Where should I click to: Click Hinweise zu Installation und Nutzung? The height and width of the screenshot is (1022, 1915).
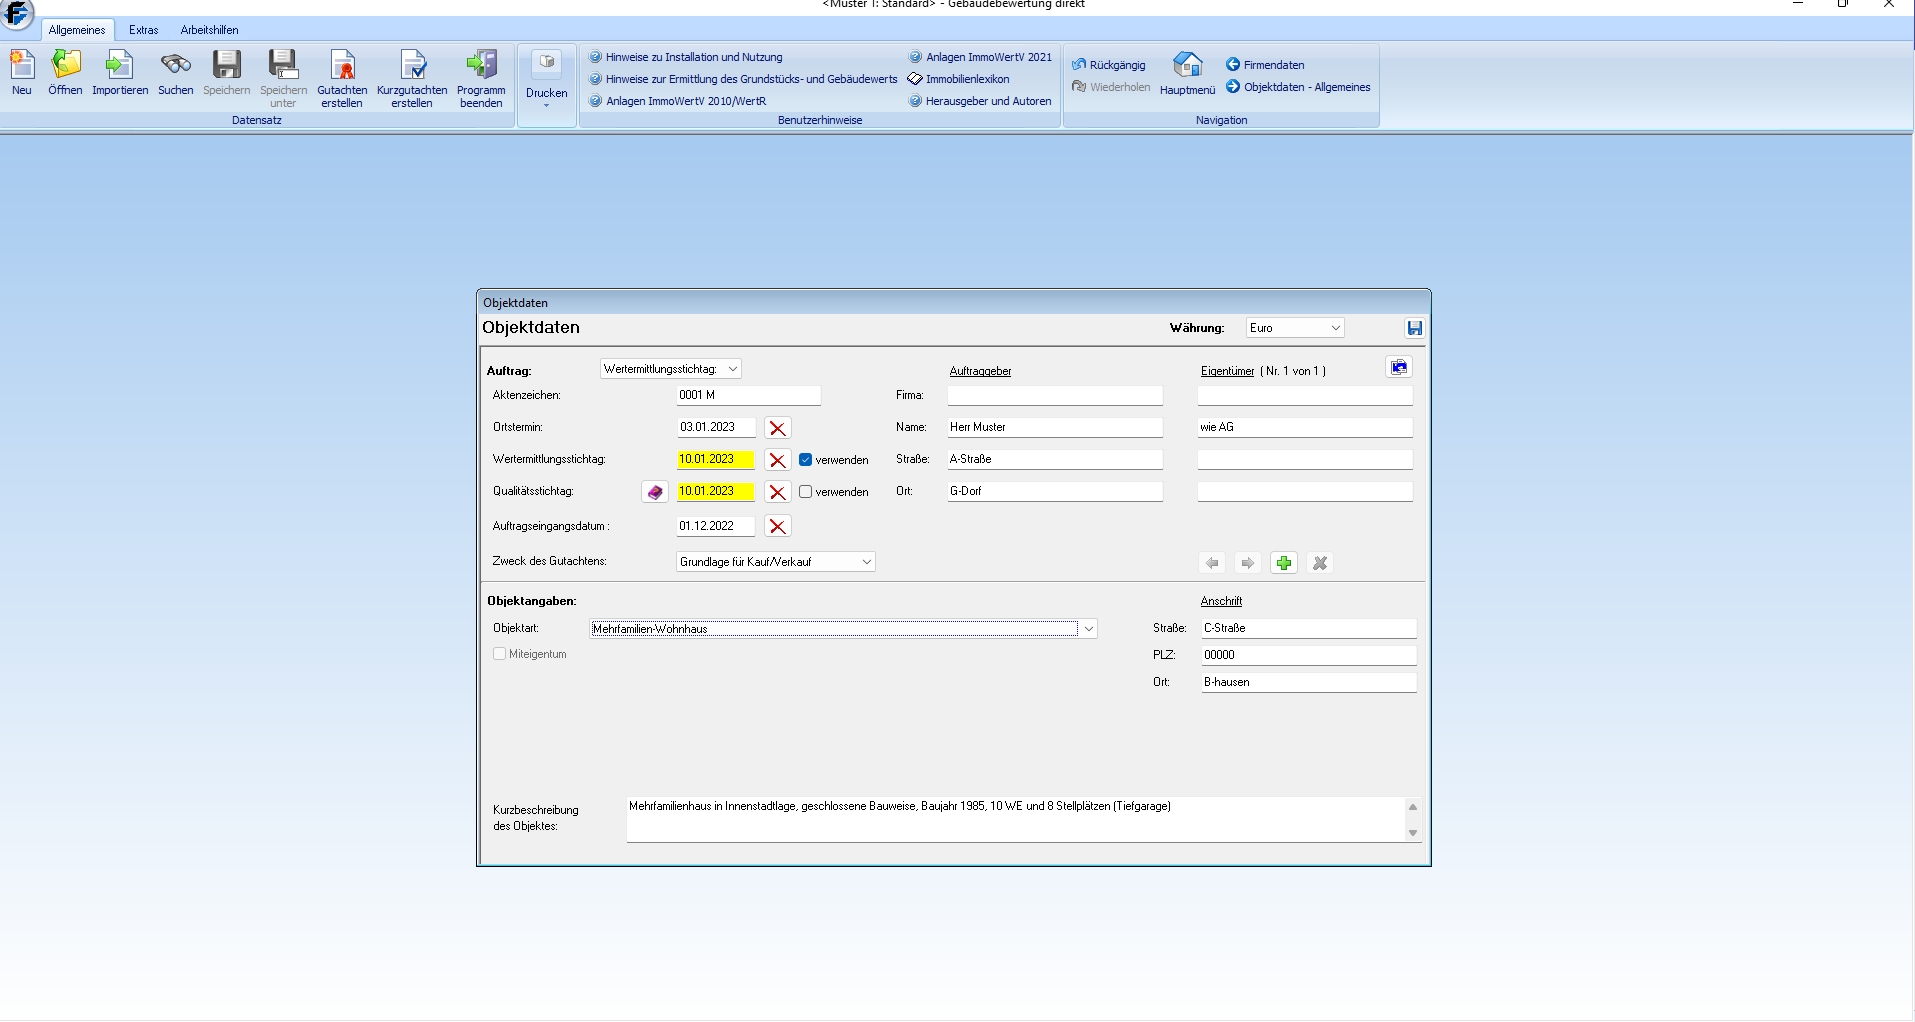(693, 57)
